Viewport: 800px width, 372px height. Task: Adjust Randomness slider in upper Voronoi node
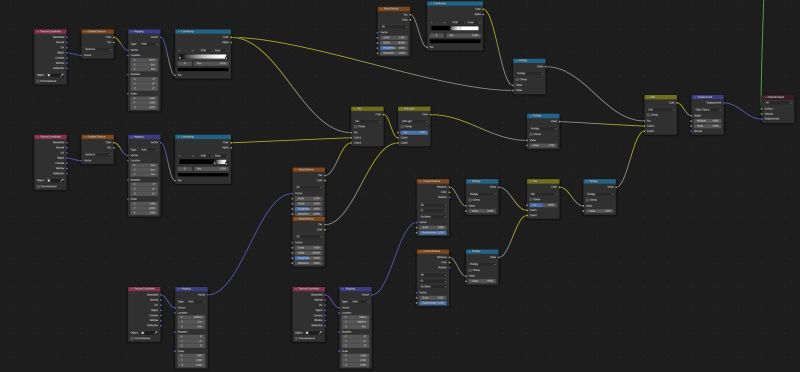433,233
